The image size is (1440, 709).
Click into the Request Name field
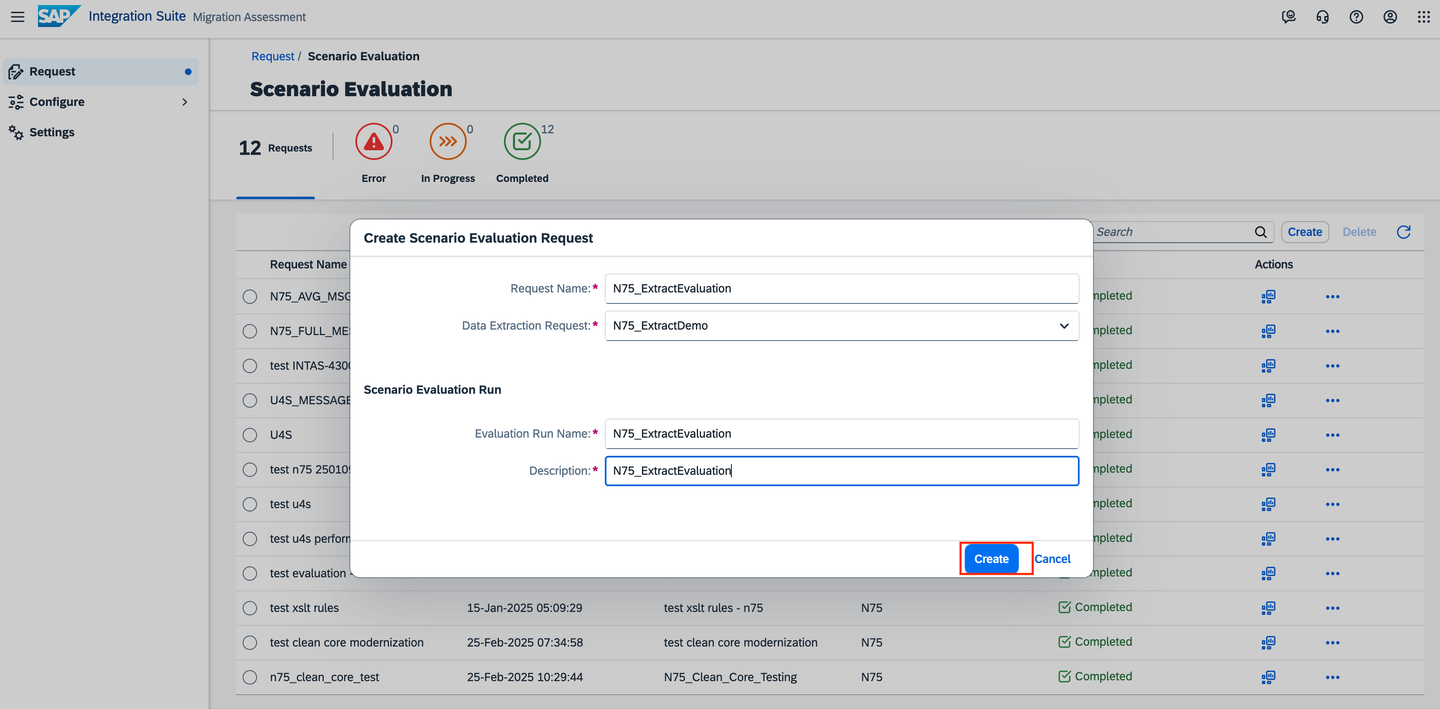[842, 288]
